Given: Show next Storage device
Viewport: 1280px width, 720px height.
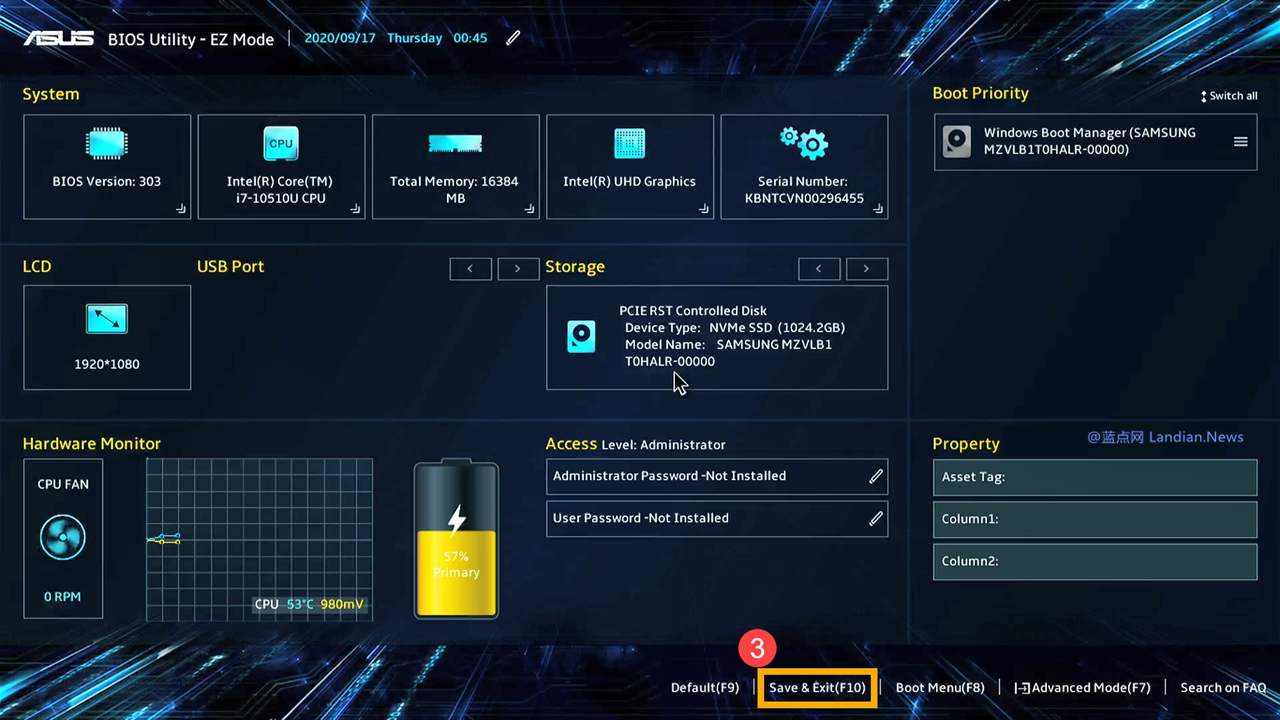Looking at the screenshot, I should (x=867, y=268).
